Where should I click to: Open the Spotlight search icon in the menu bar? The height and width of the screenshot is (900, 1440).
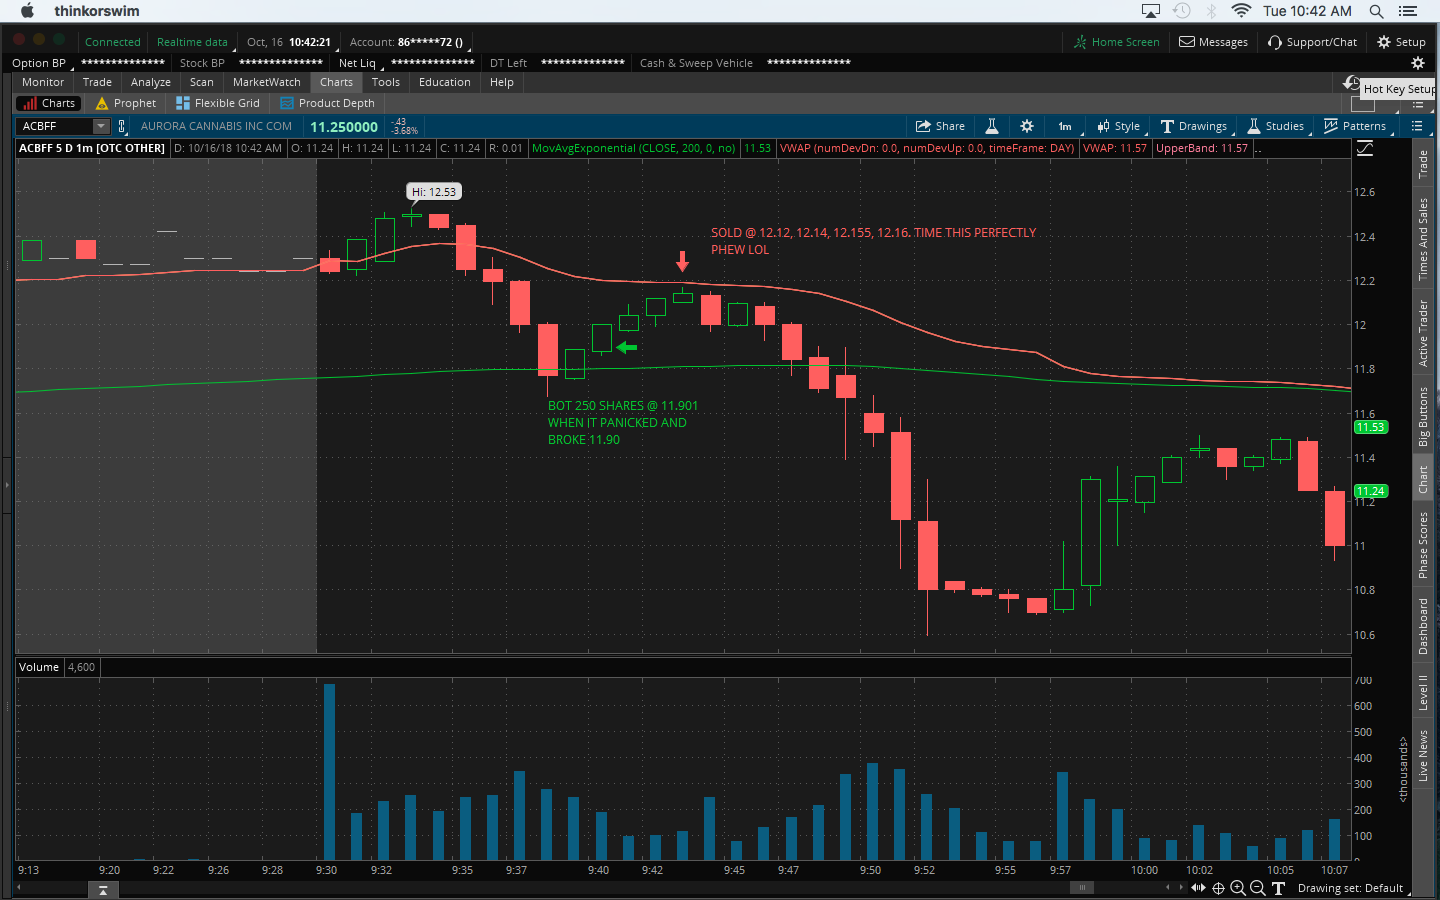1376,11
